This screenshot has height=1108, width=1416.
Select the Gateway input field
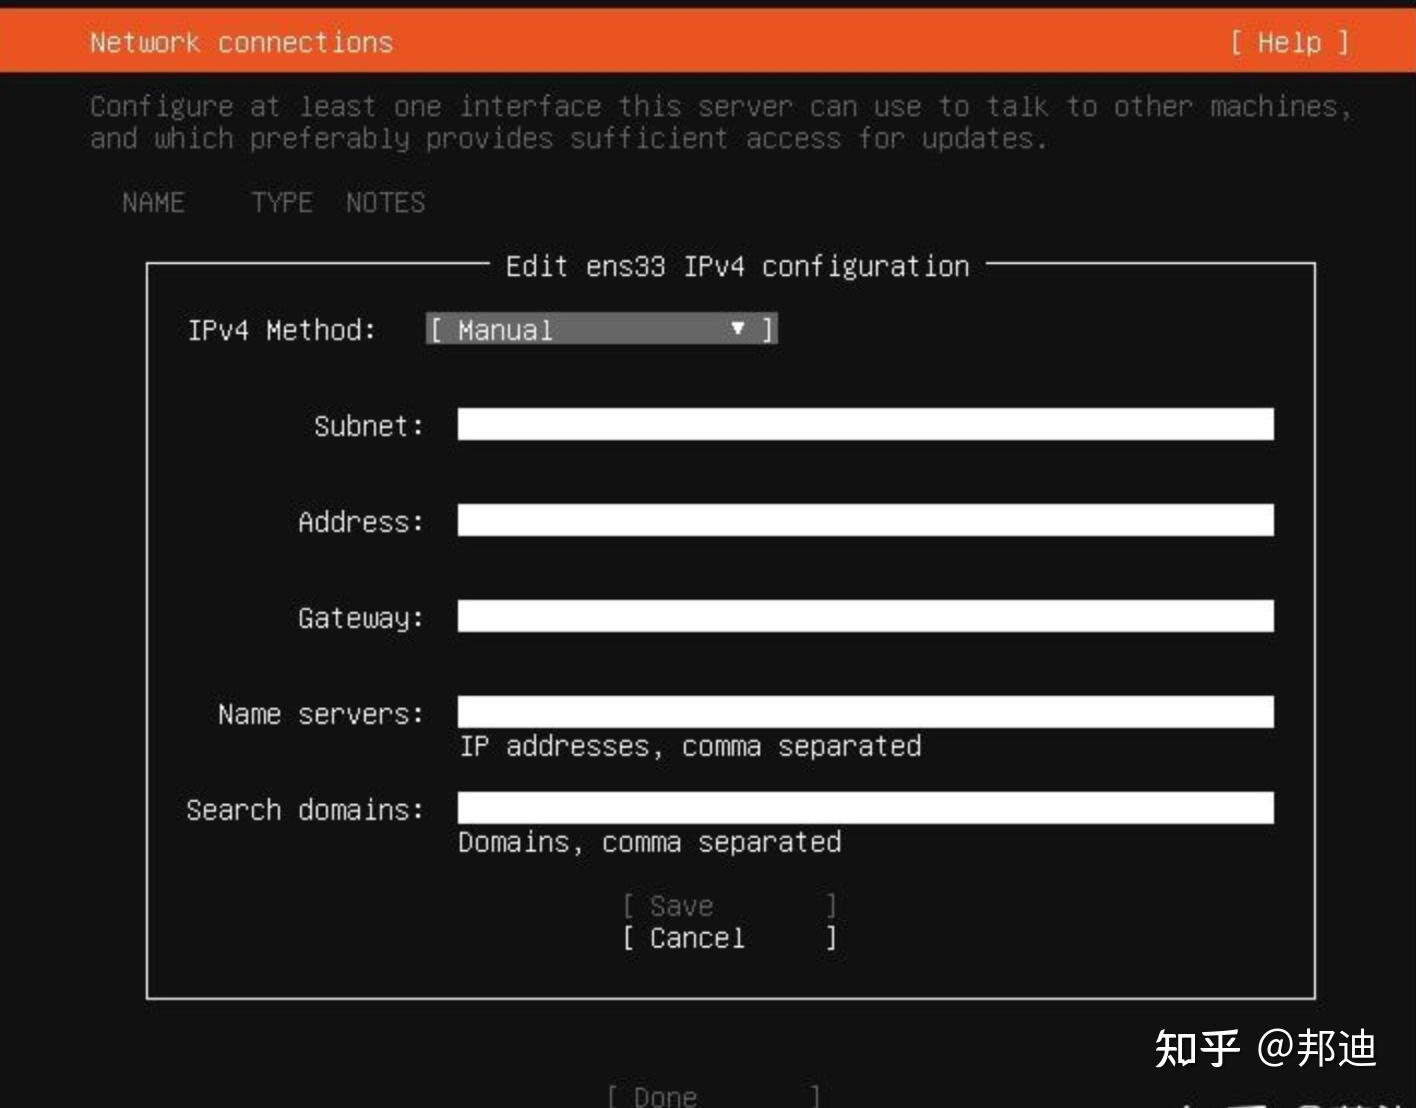point(863,617)
